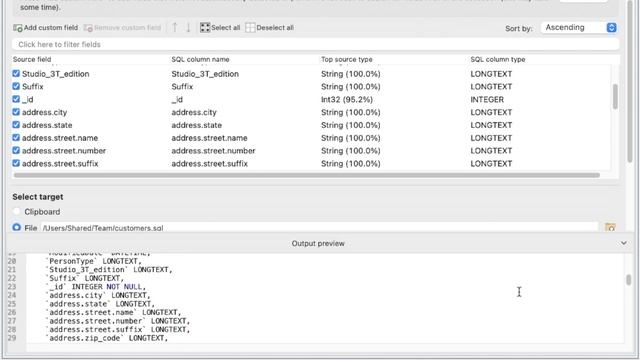
Task: Click the Top source type header
Action: pyautogui.click(x=347, y=59)
